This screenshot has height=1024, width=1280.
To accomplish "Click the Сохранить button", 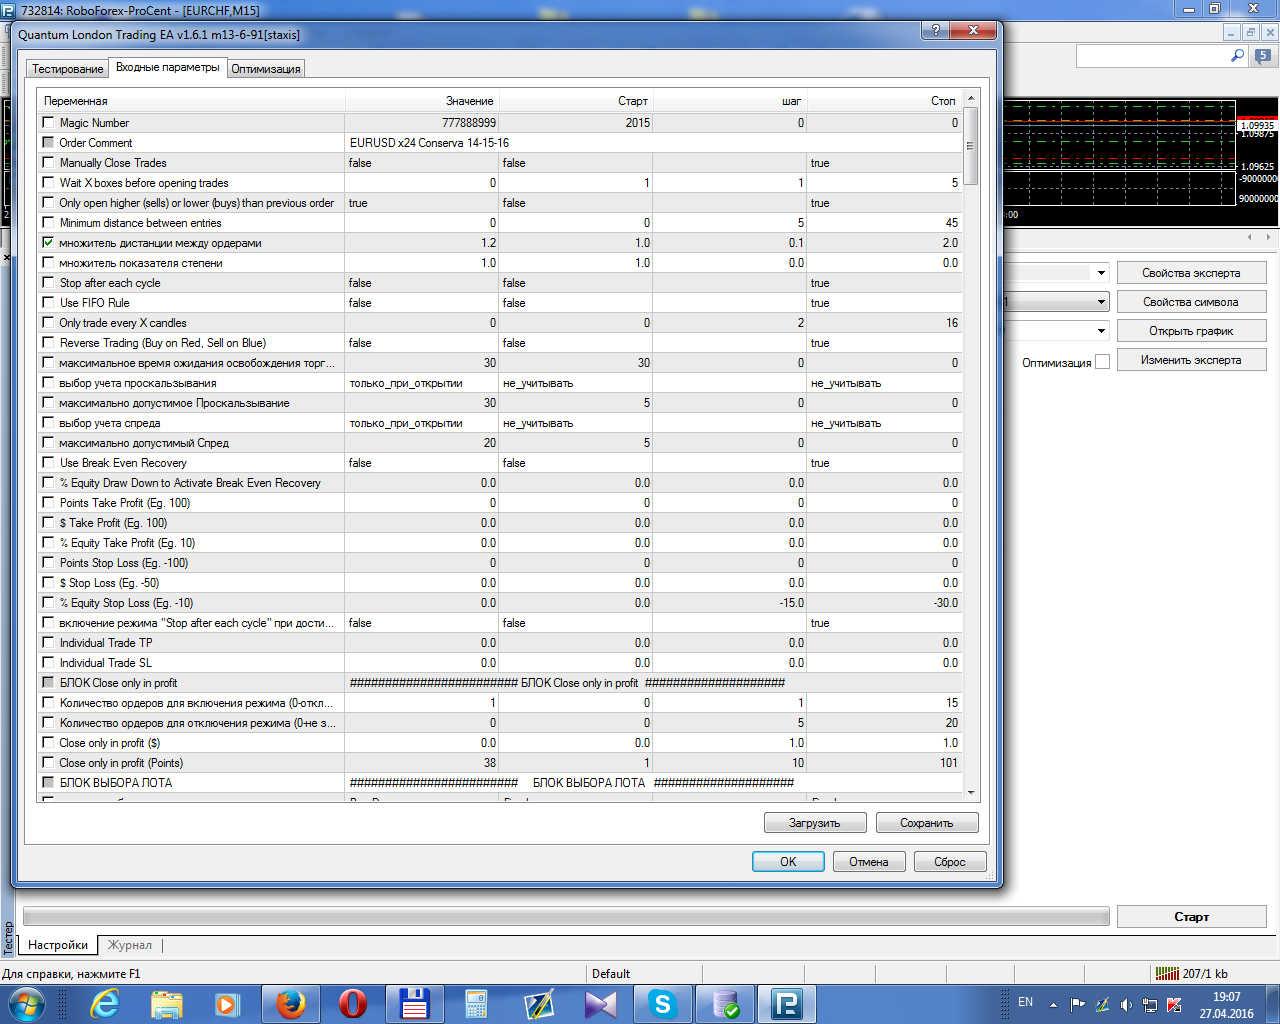I will pyautogui.click(x=927, y=823).
